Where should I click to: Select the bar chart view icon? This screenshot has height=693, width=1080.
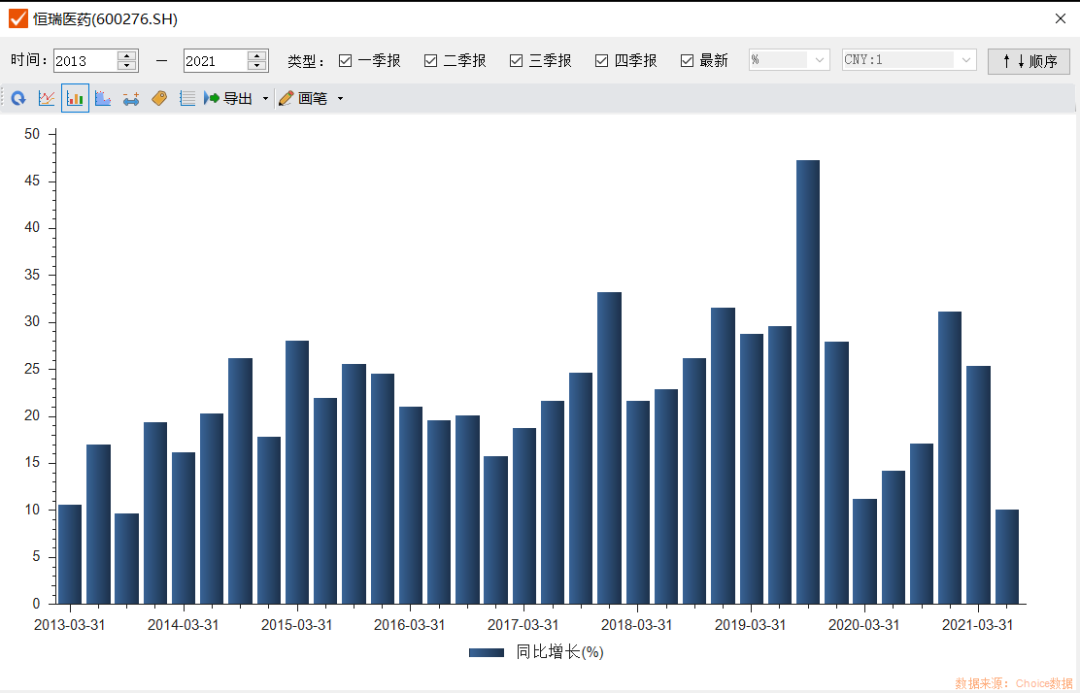click(x=75, y=98)
